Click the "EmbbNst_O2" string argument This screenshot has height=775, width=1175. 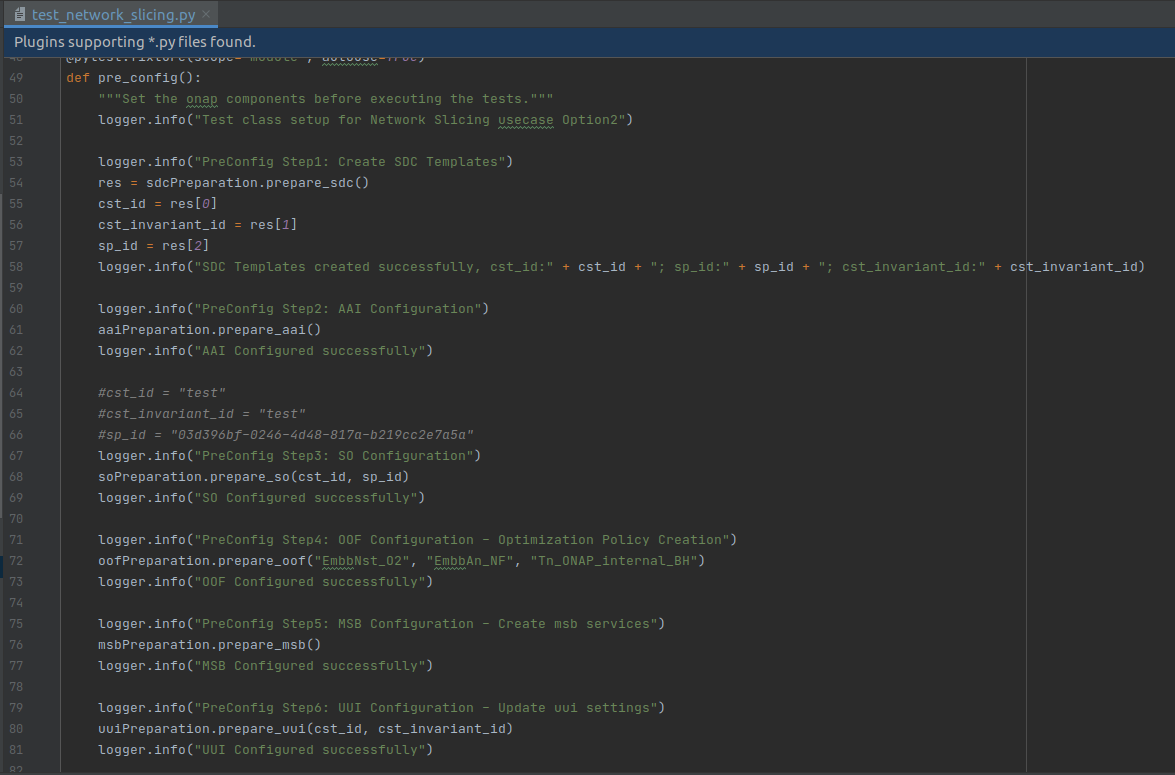(362, 561)
